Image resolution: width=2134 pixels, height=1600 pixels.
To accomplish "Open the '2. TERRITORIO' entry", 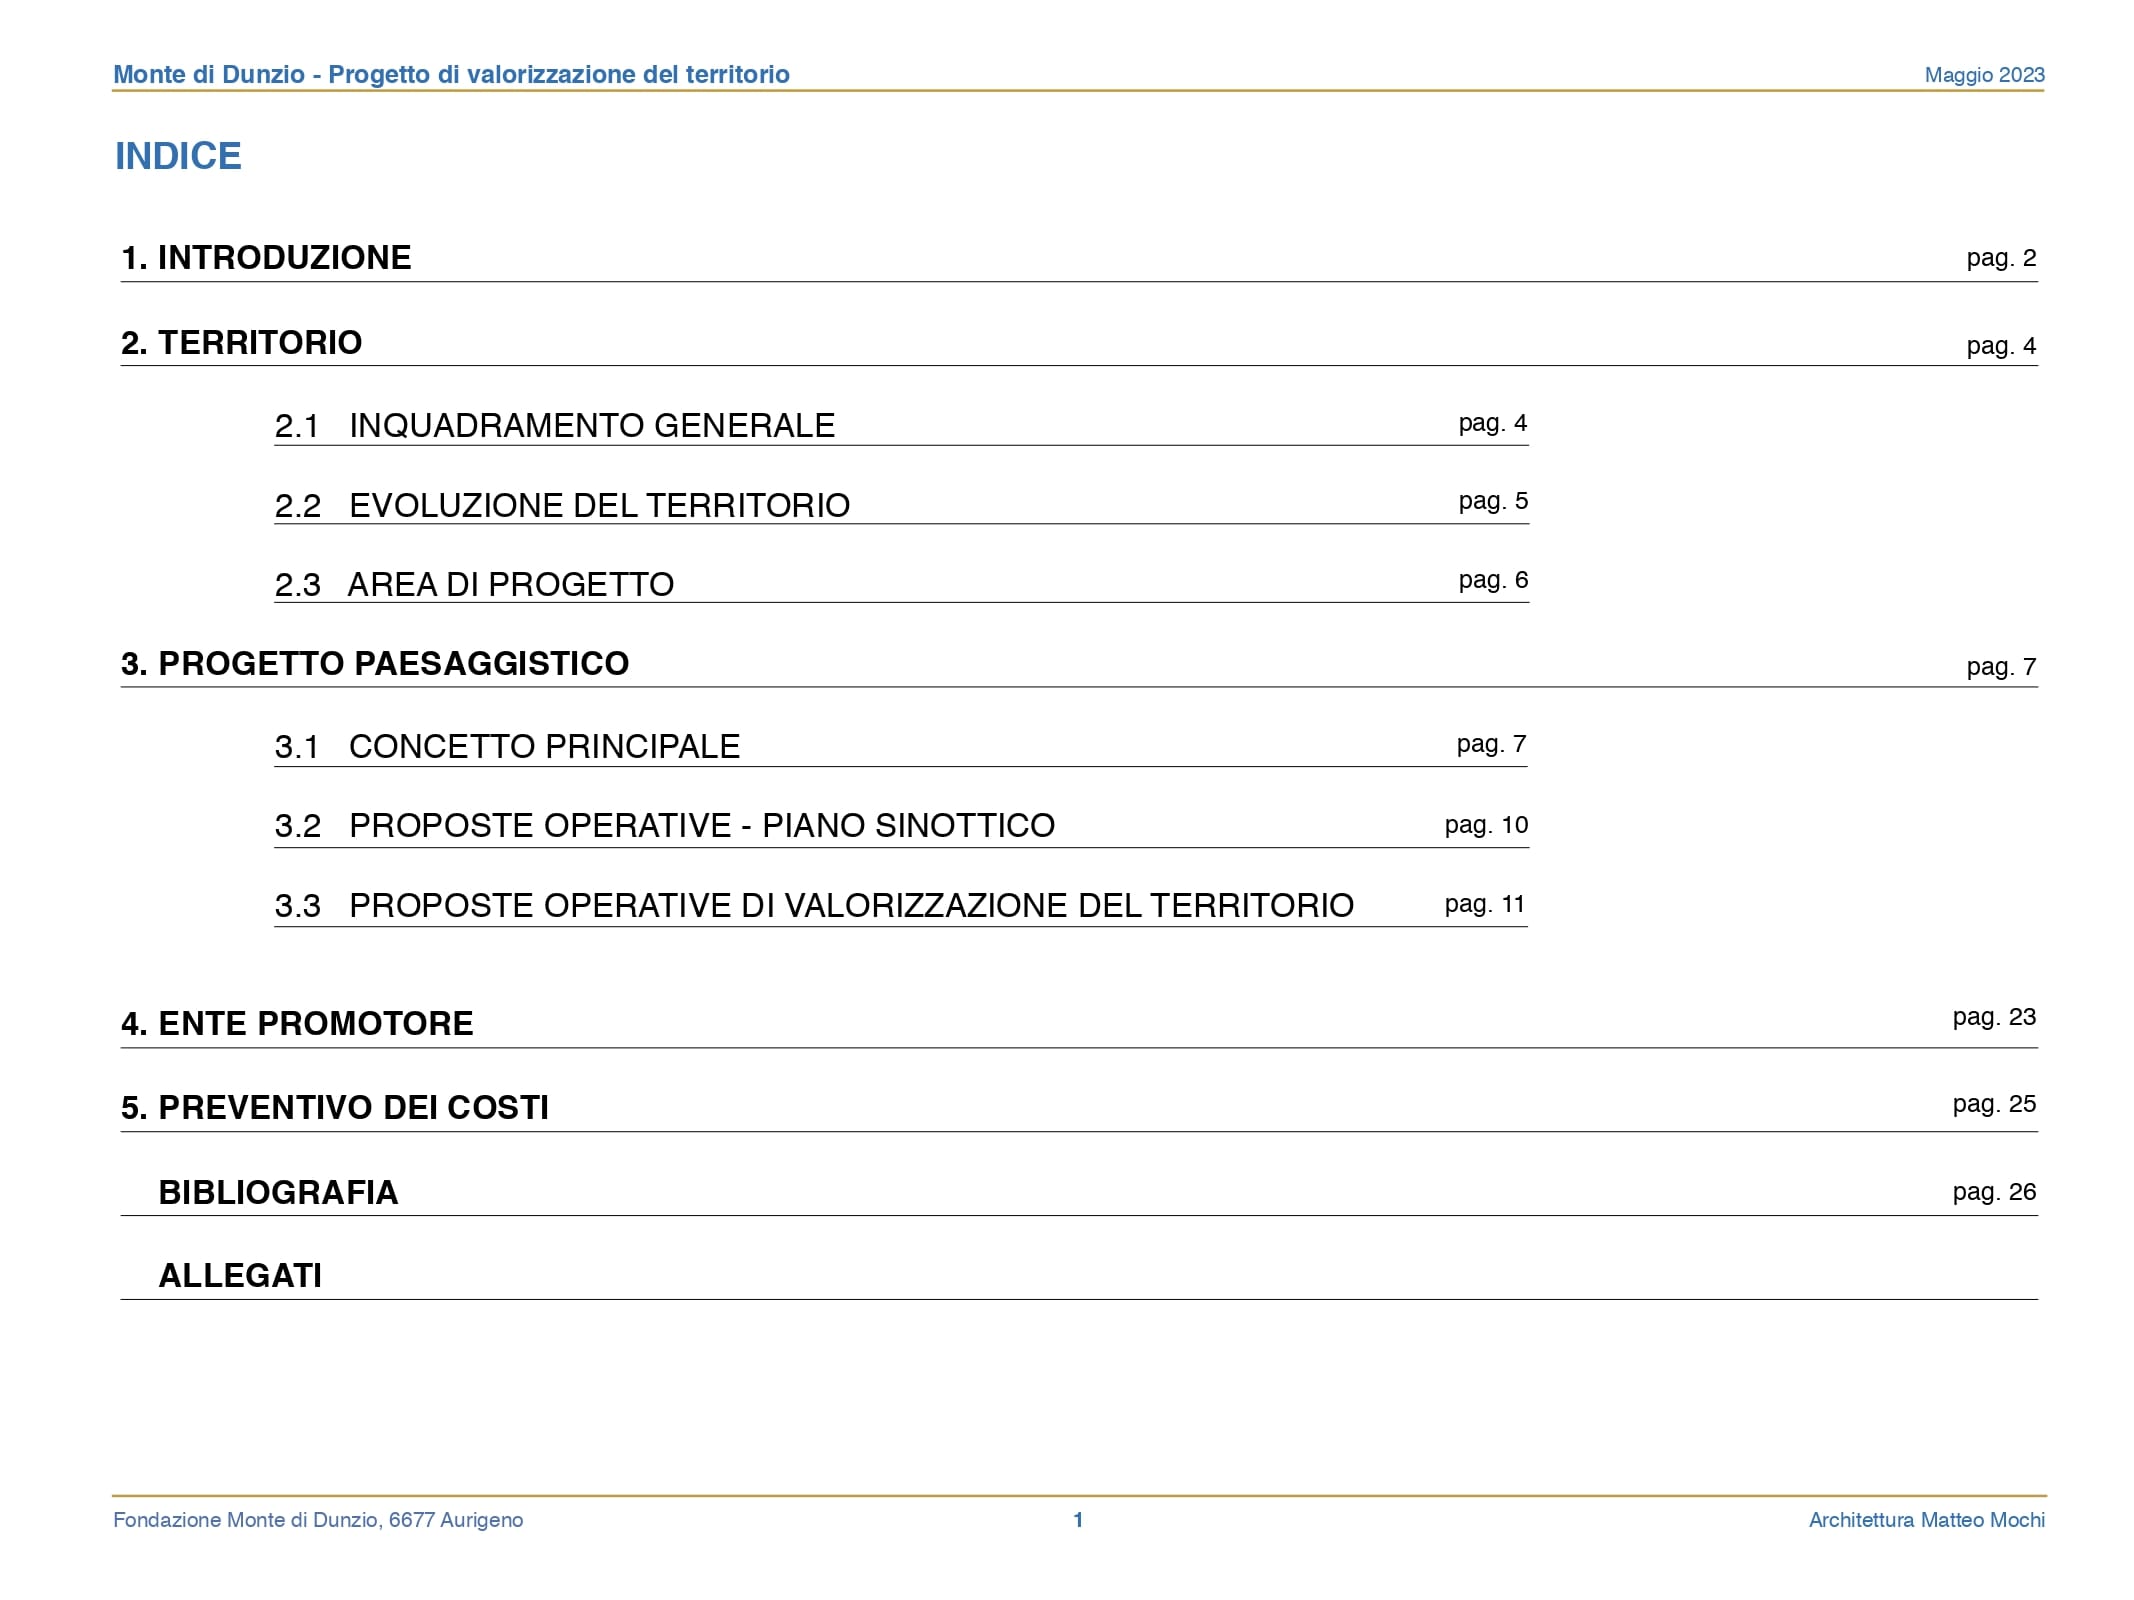I will (x=241, y=342).
